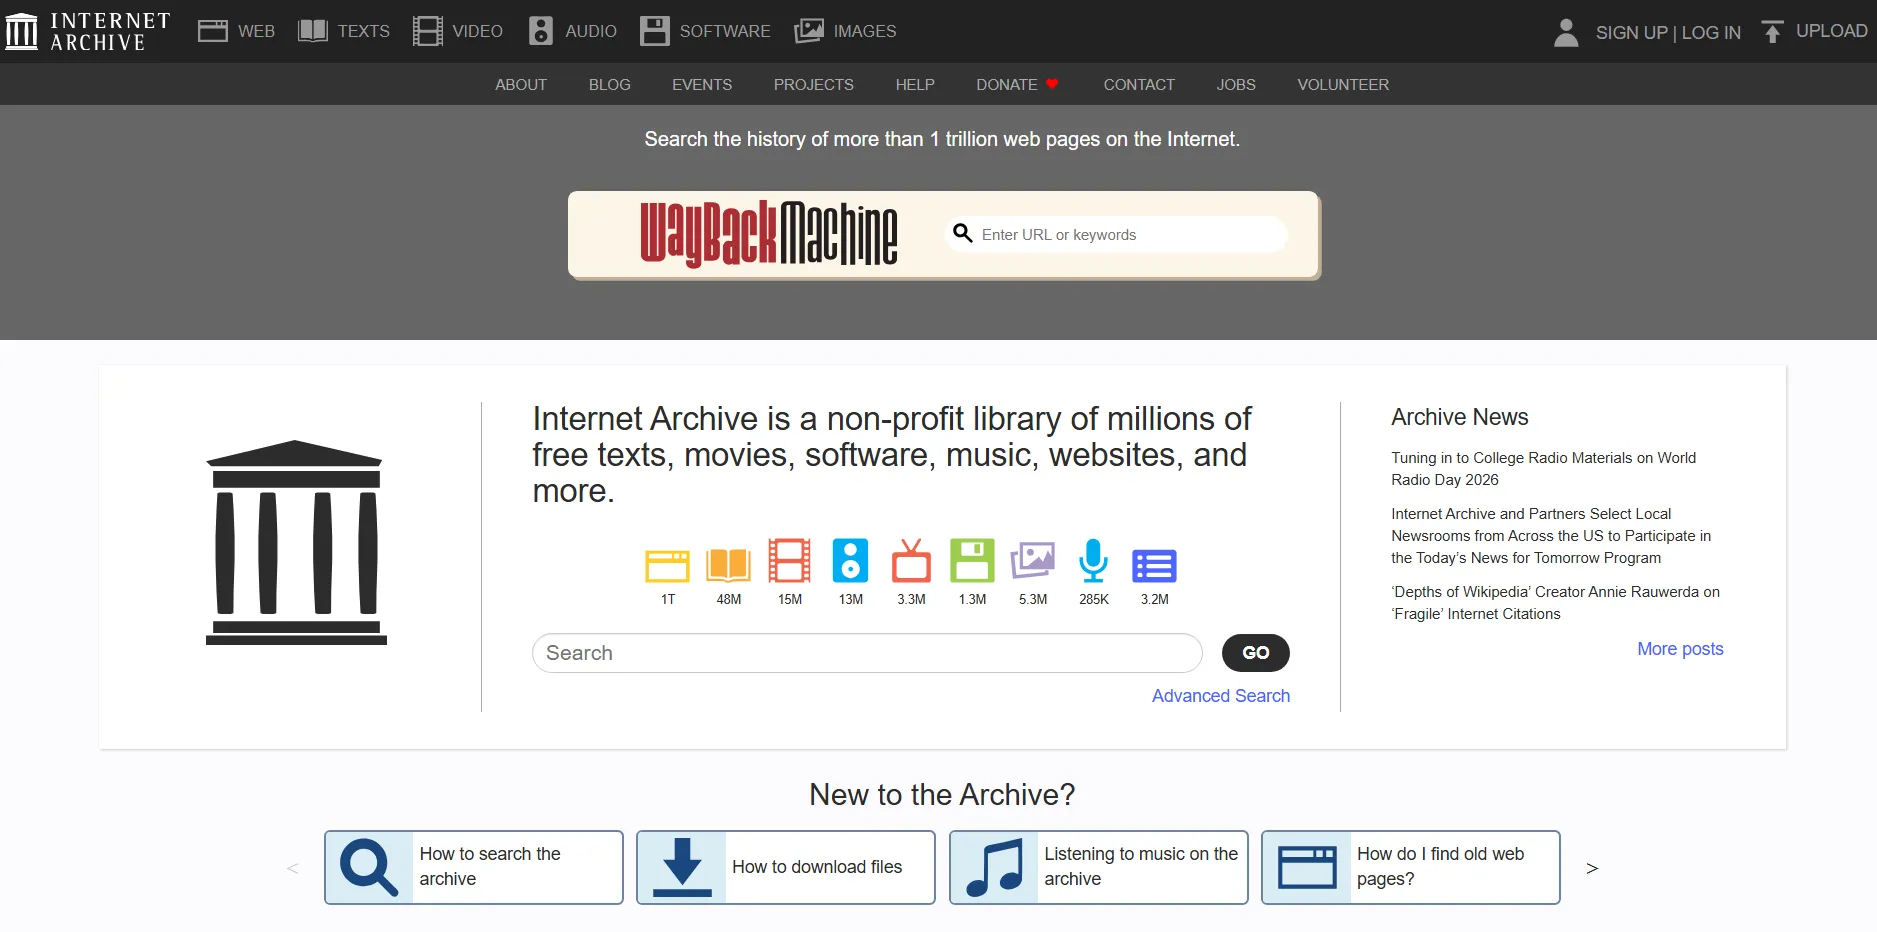The width and height of the screenshot is (1877, 932).
Task: Open the Advanced Search link
Action: (1220, 695)
